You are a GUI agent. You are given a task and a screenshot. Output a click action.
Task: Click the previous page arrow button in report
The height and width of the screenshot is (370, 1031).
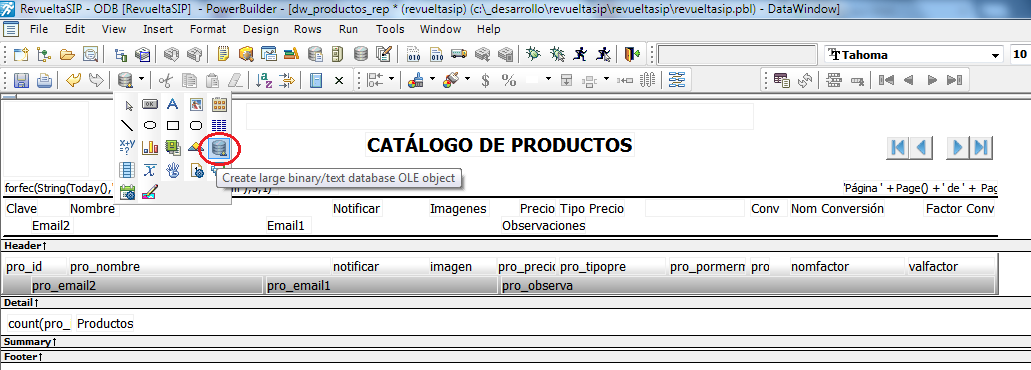point(922,148)
